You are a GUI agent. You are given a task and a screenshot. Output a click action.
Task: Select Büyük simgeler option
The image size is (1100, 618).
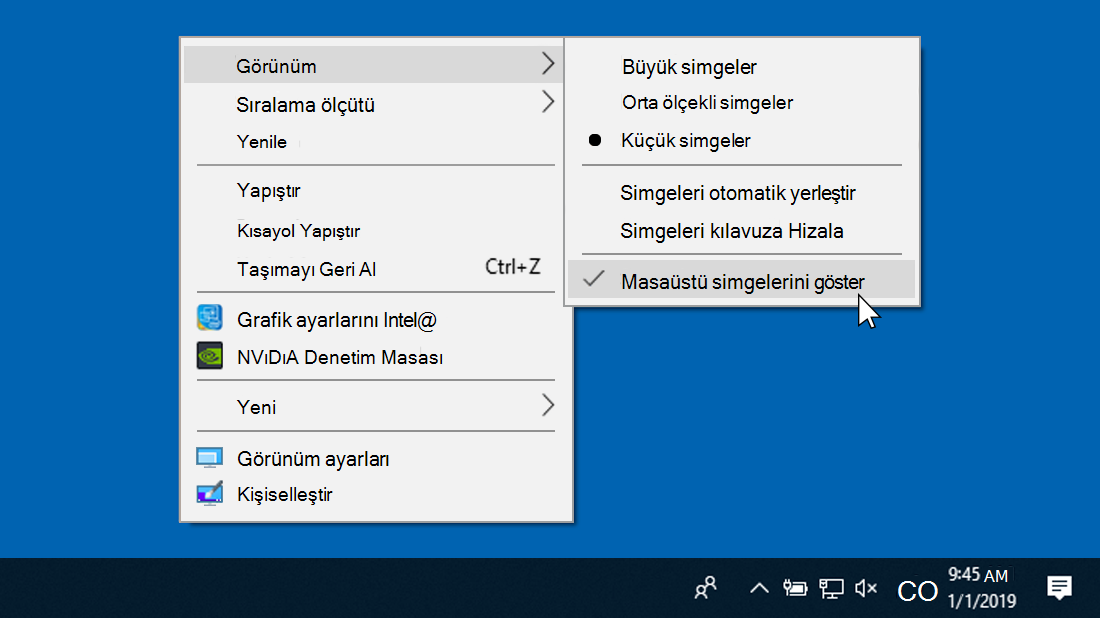[689, 67]
